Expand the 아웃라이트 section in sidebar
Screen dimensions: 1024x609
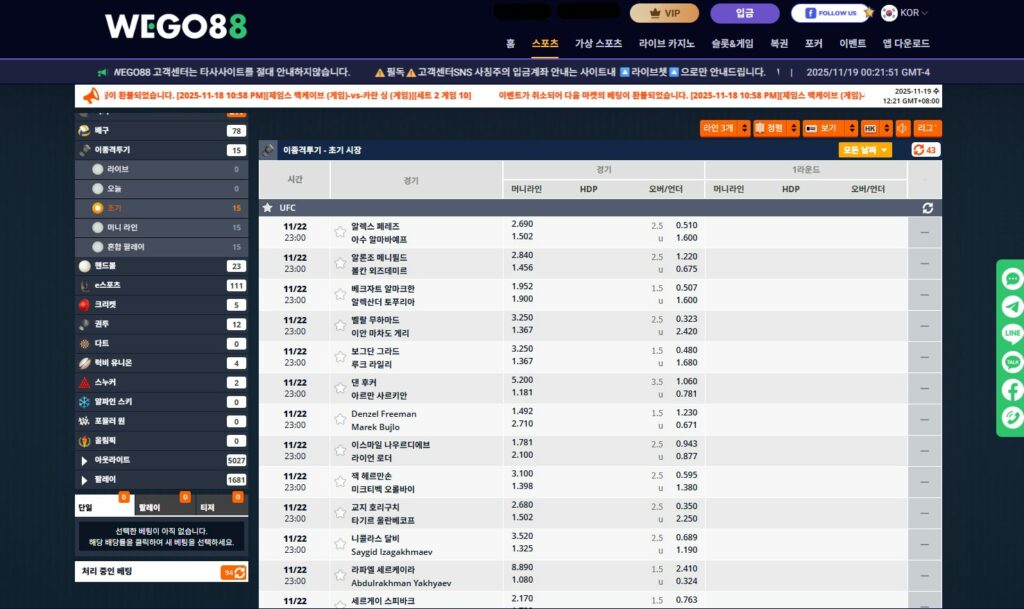[84, 461]
